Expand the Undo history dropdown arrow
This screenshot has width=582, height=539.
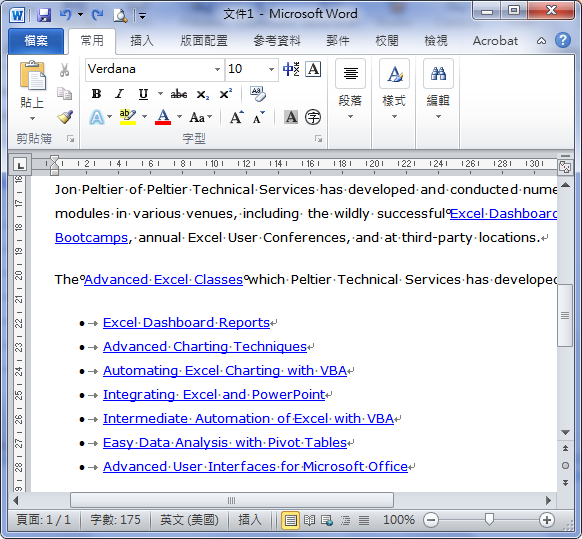coord(80,15)
